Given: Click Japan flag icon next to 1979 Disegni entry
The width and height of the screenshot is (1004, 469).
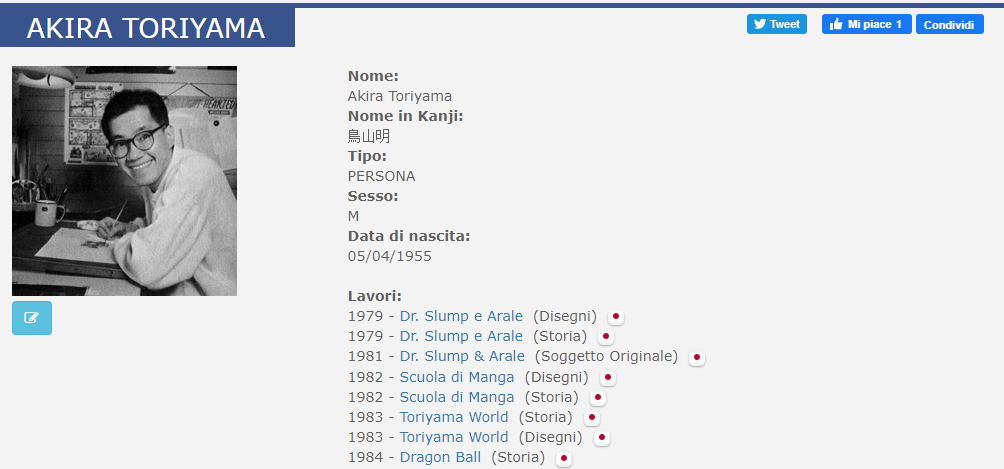Looking at the screenshot, I should click(616, 316).
